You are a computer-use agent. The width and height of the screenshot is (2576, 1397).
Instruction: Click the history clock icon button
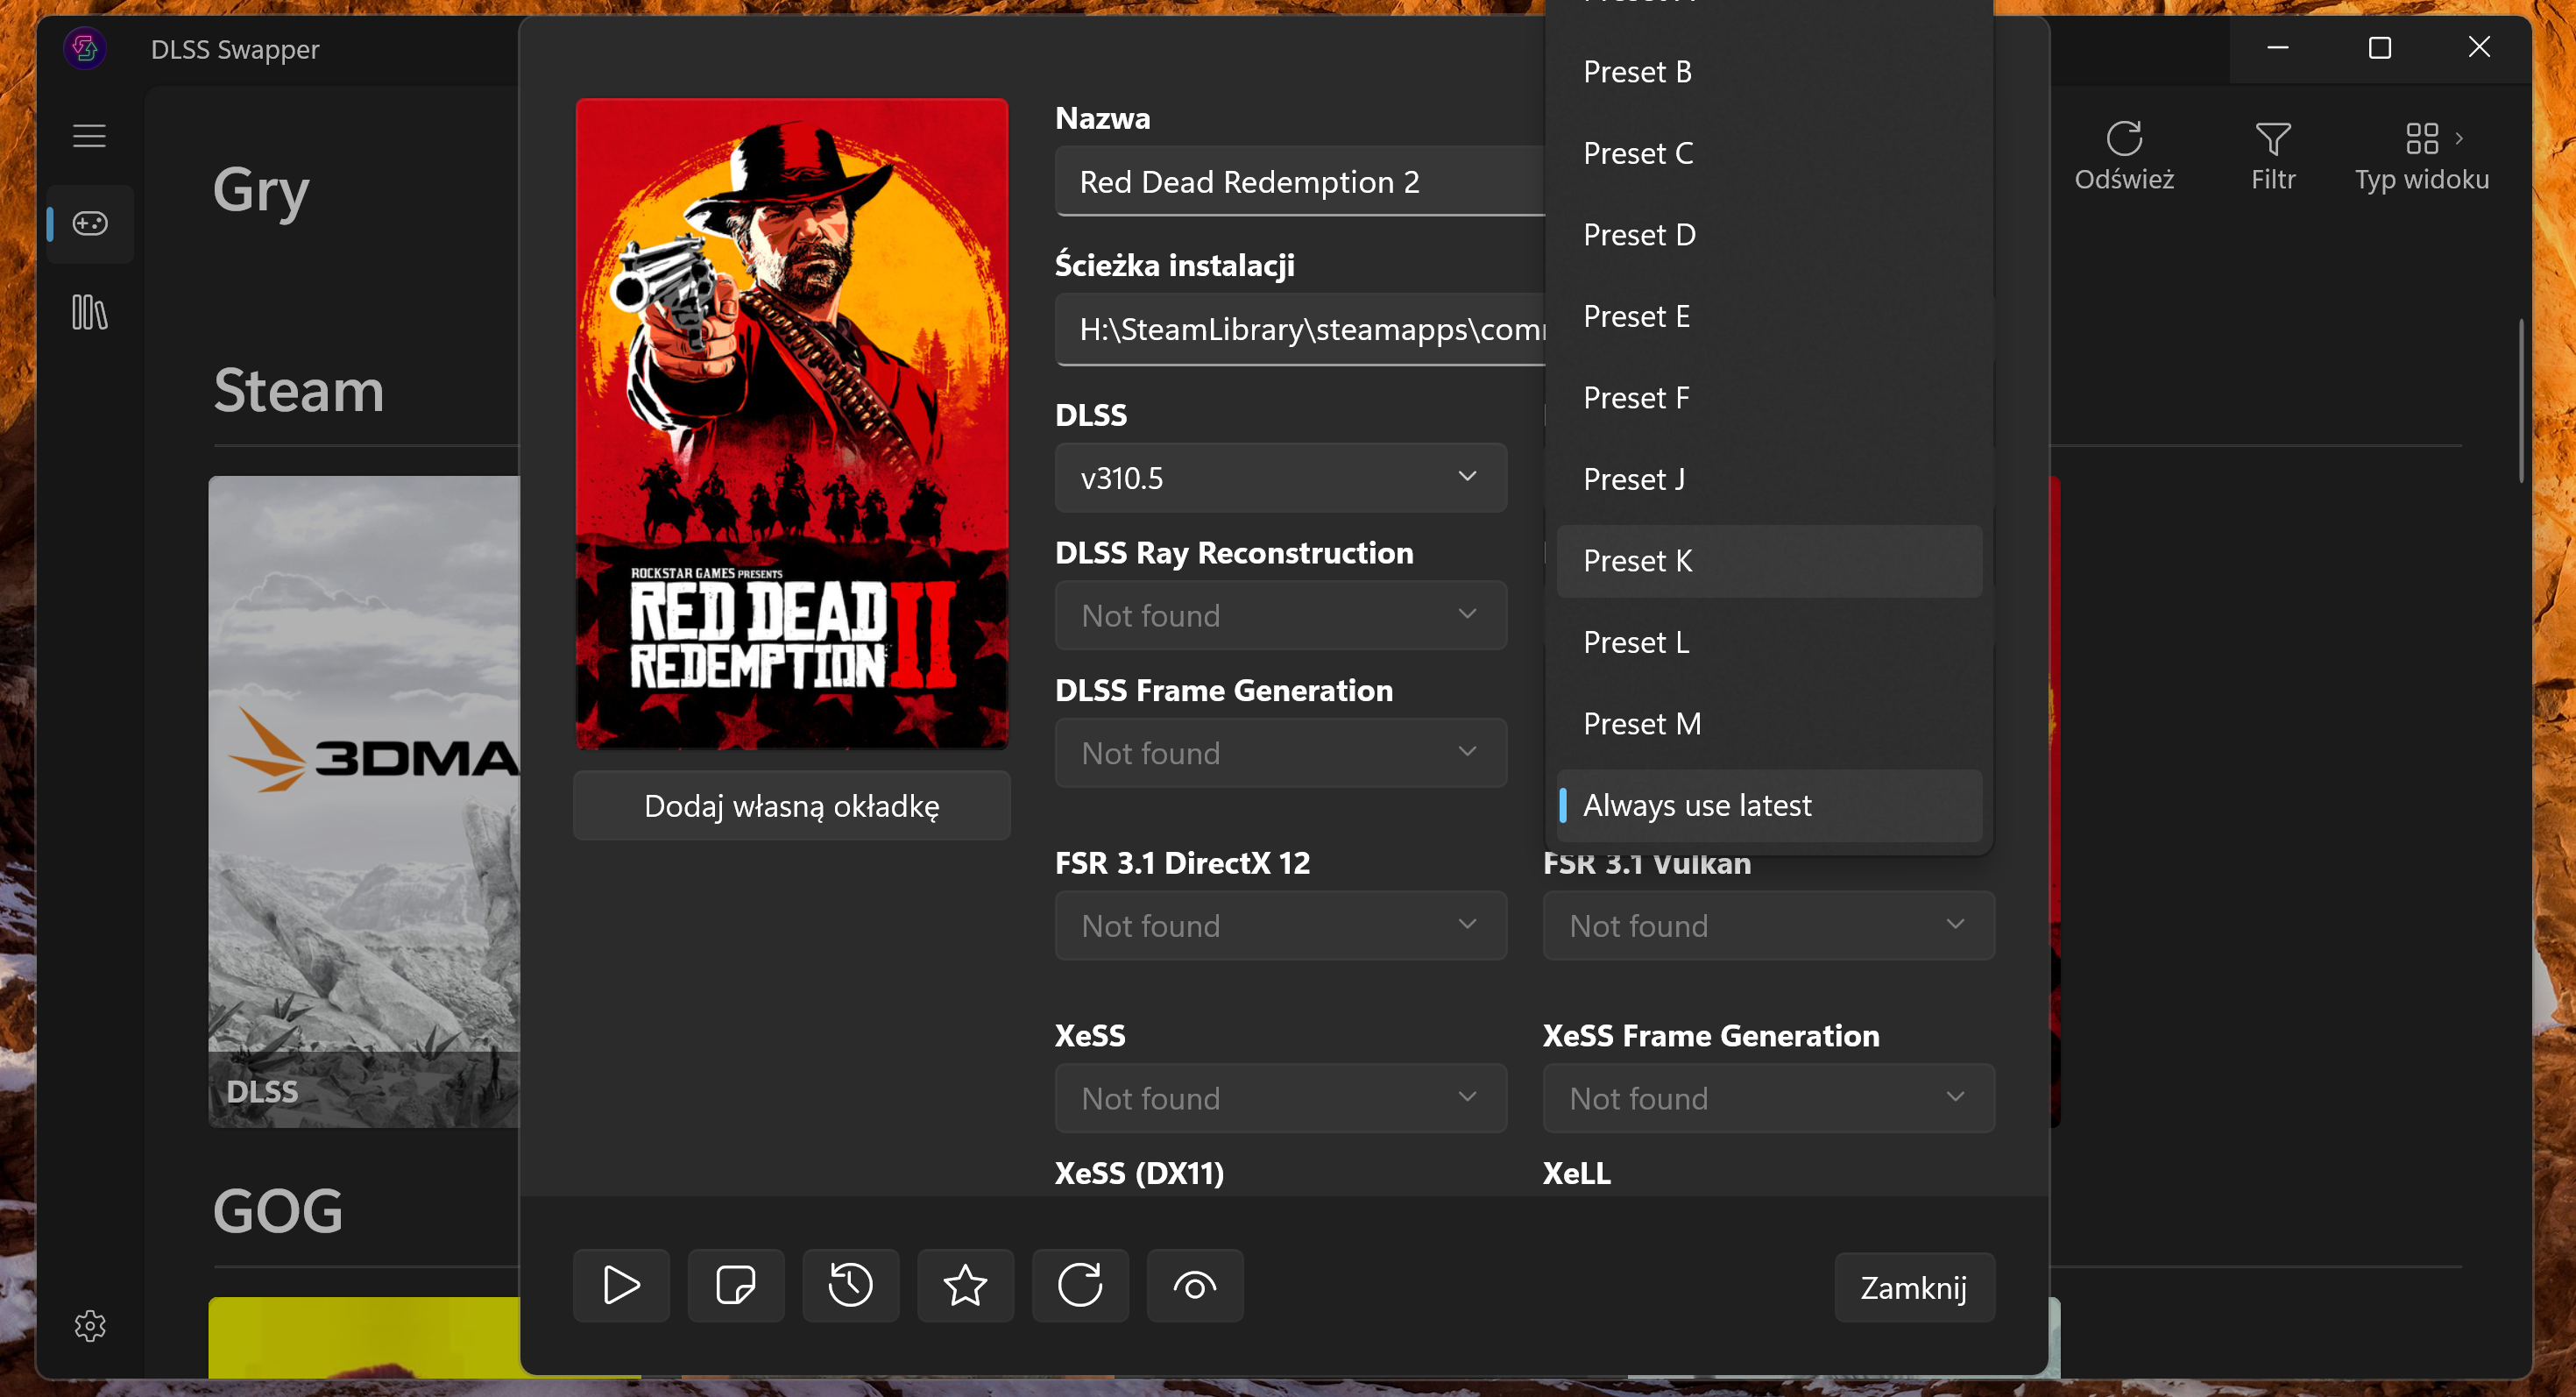tap(850, 1285)
